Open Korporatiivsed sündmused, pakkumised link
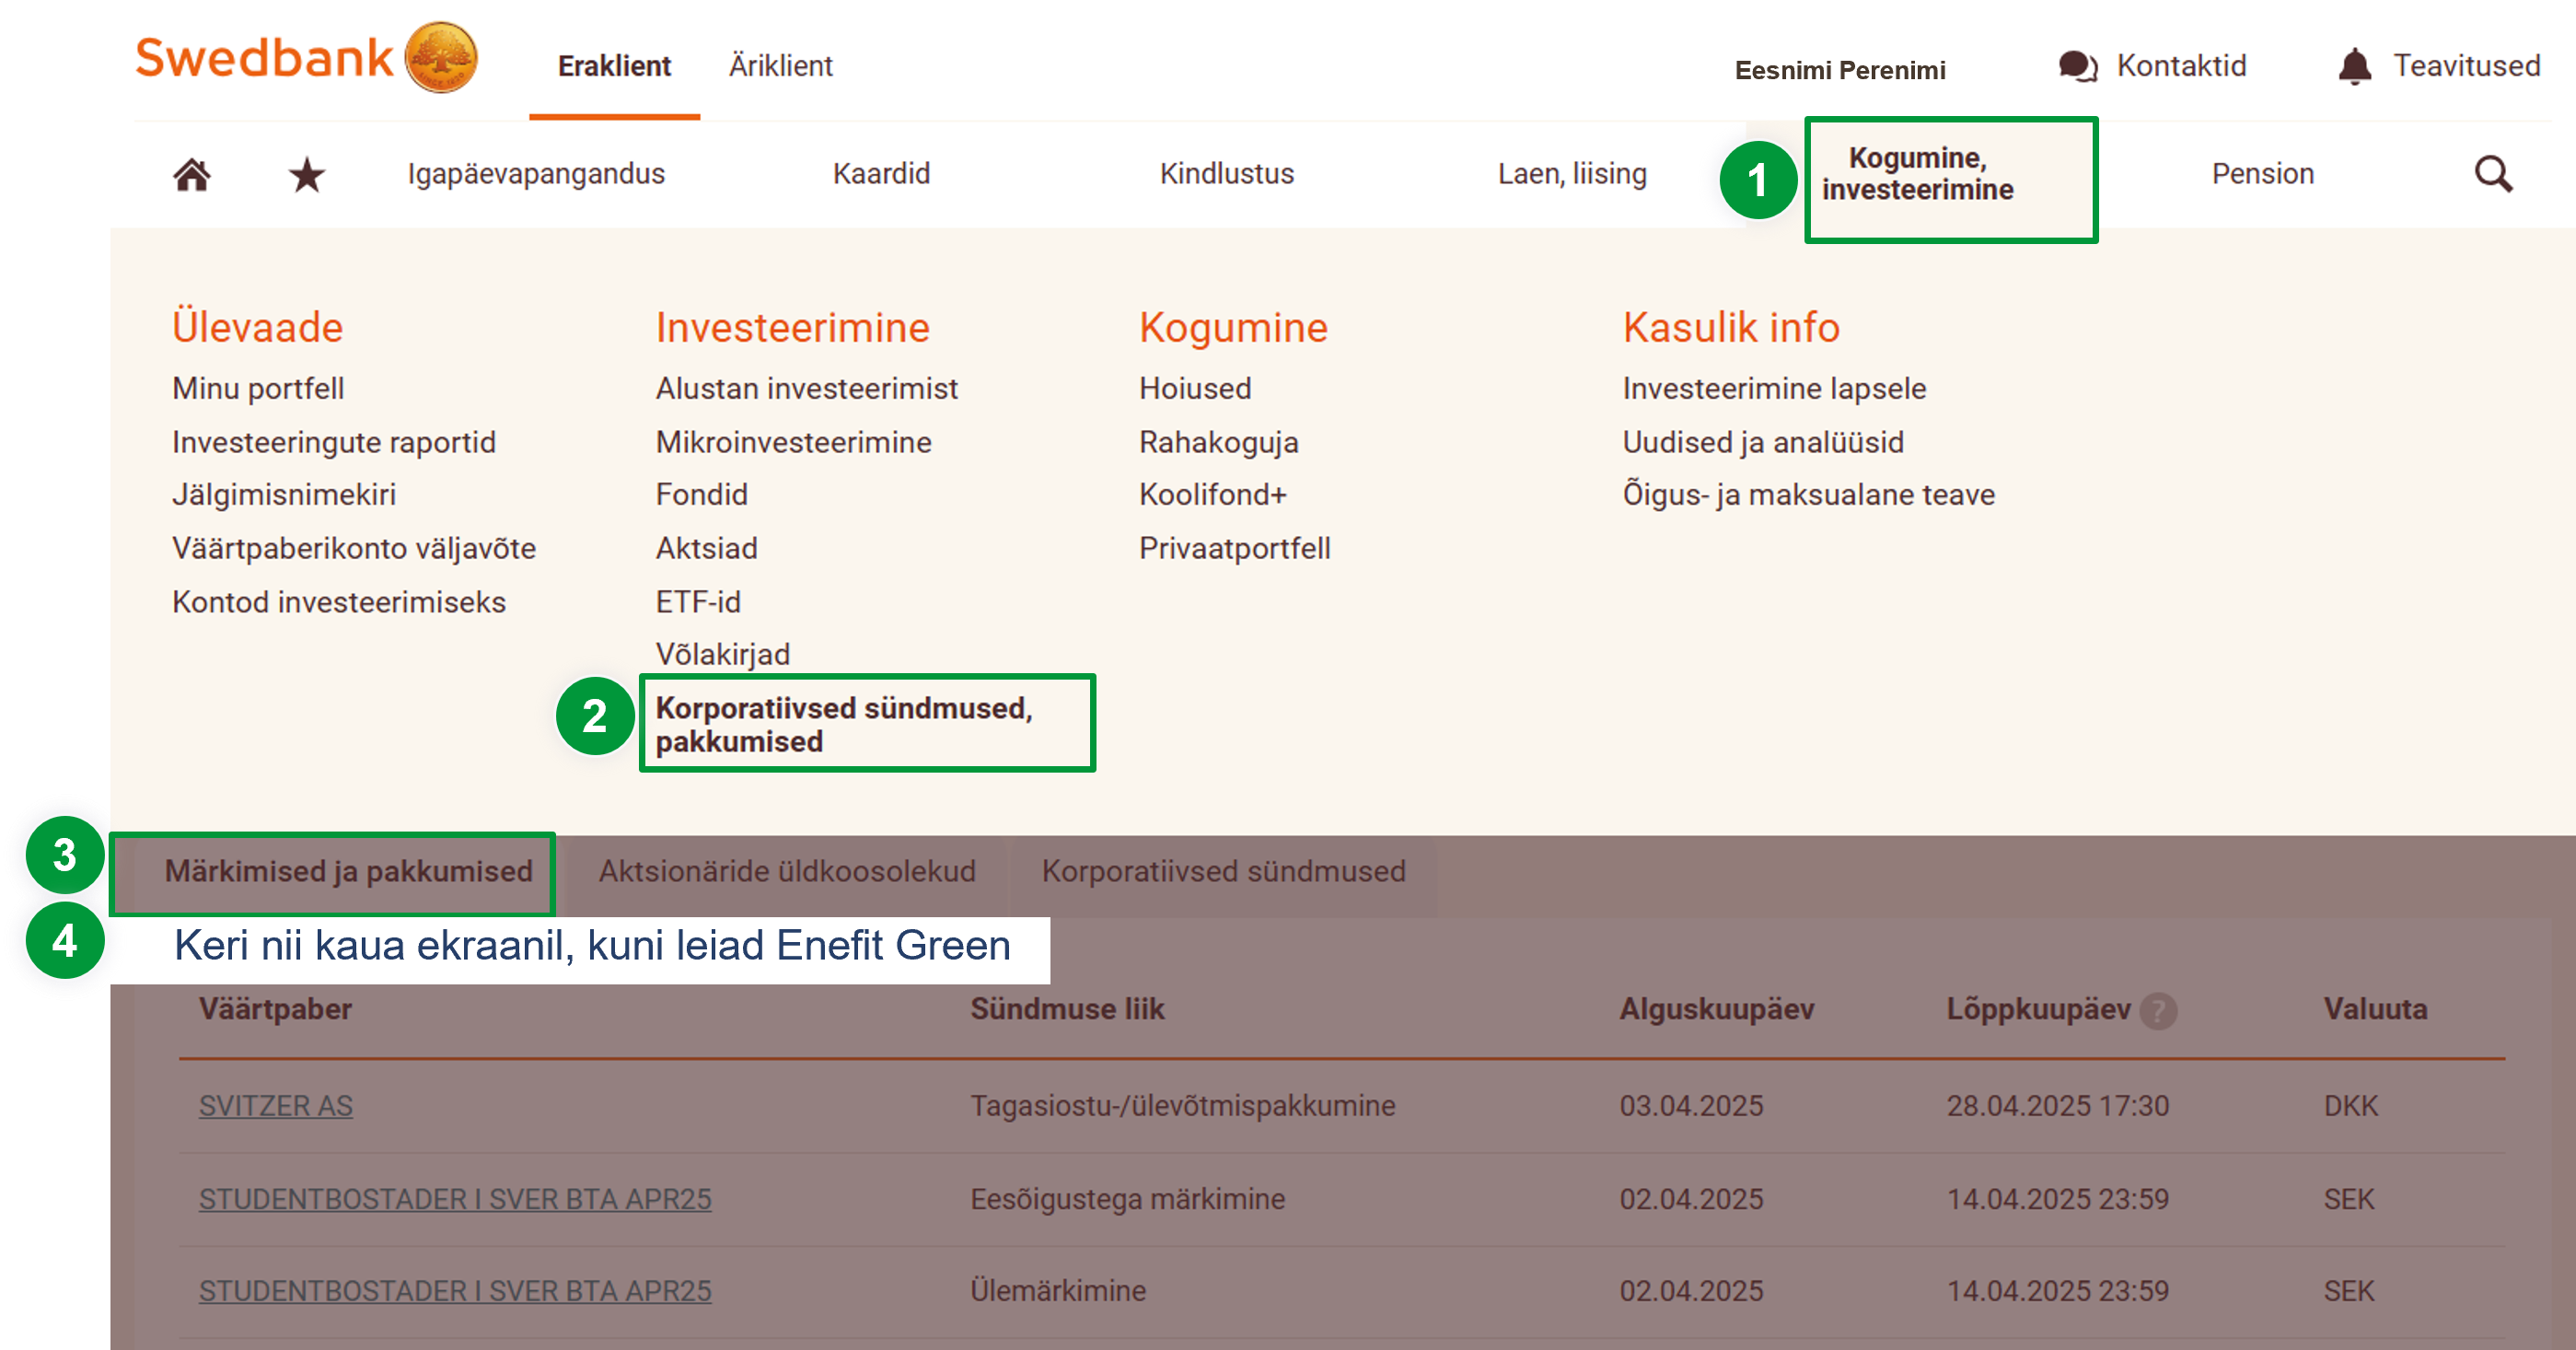 pos(843,724)
